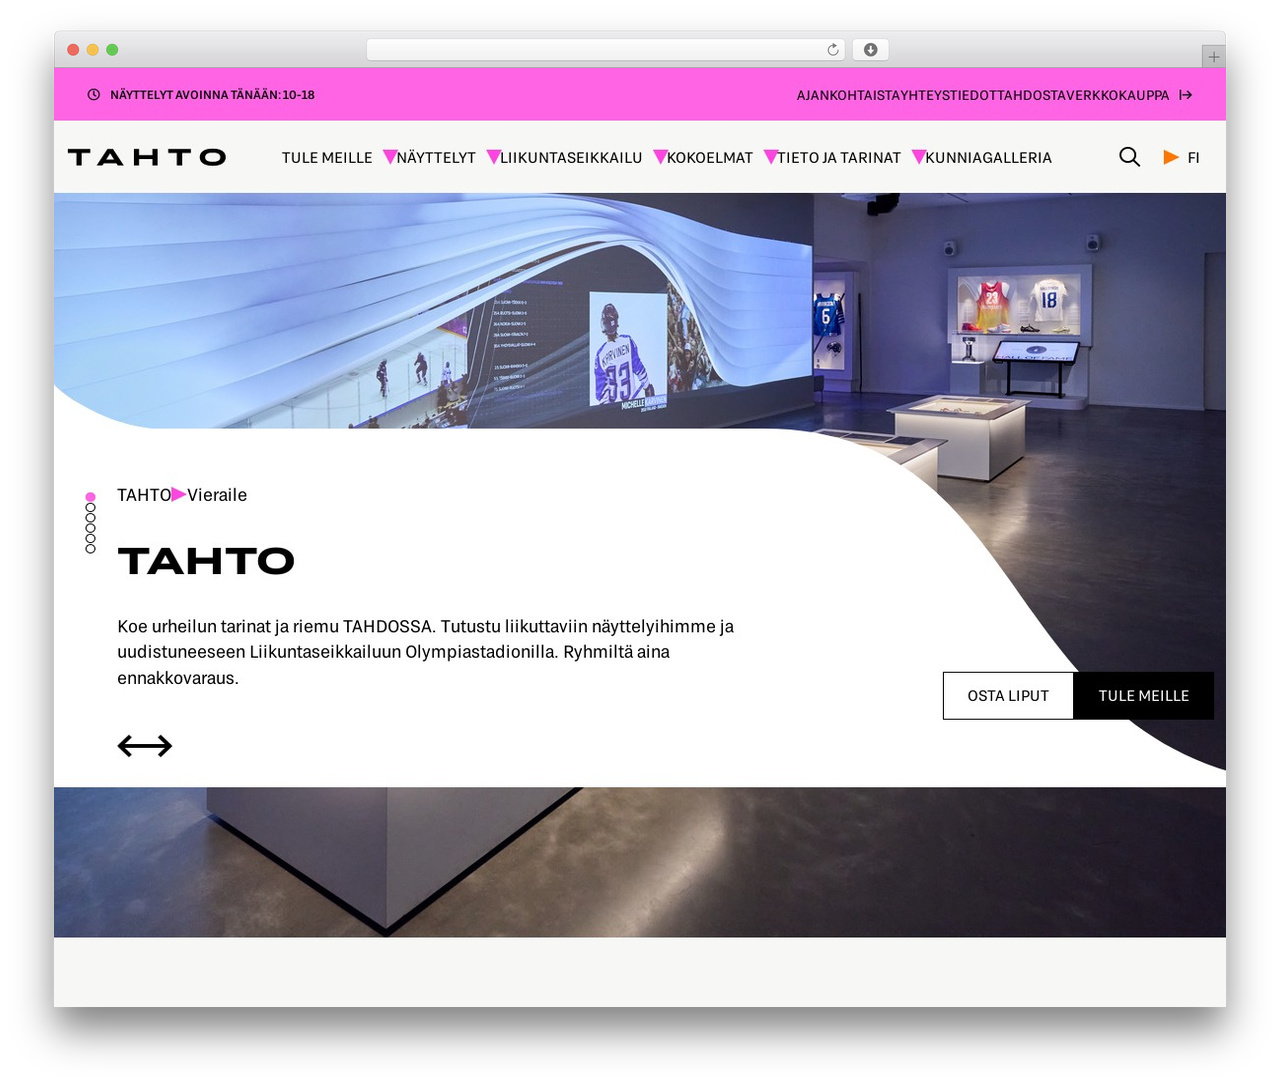Viewport: 1280px width, 1084px height.
Task: Open the TULE MEILLE navigation menu item
Action: pos(327,158)
